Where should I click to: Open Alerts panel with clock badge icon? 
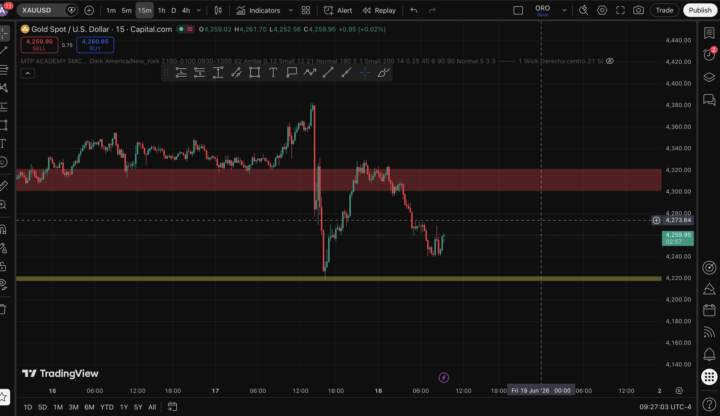(x=709, y=55)
